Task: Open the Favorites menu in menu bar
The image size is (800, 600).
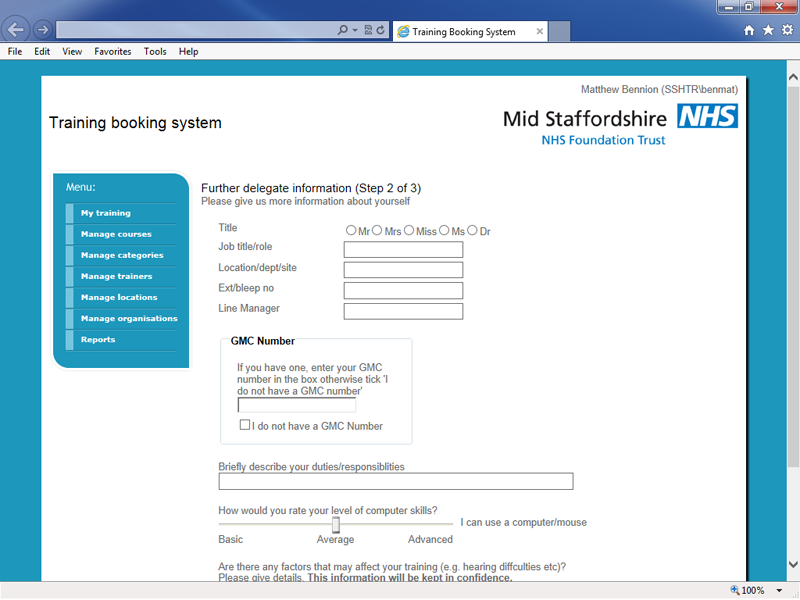Action: 112,51
